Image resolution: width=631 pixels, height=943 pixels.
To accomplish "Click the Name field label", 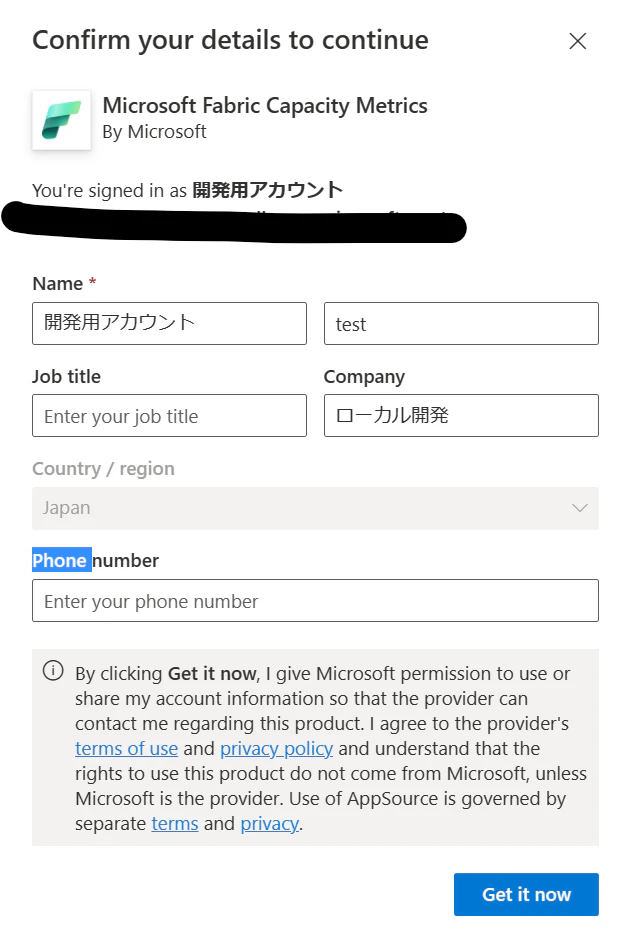I will coord(58,283).
